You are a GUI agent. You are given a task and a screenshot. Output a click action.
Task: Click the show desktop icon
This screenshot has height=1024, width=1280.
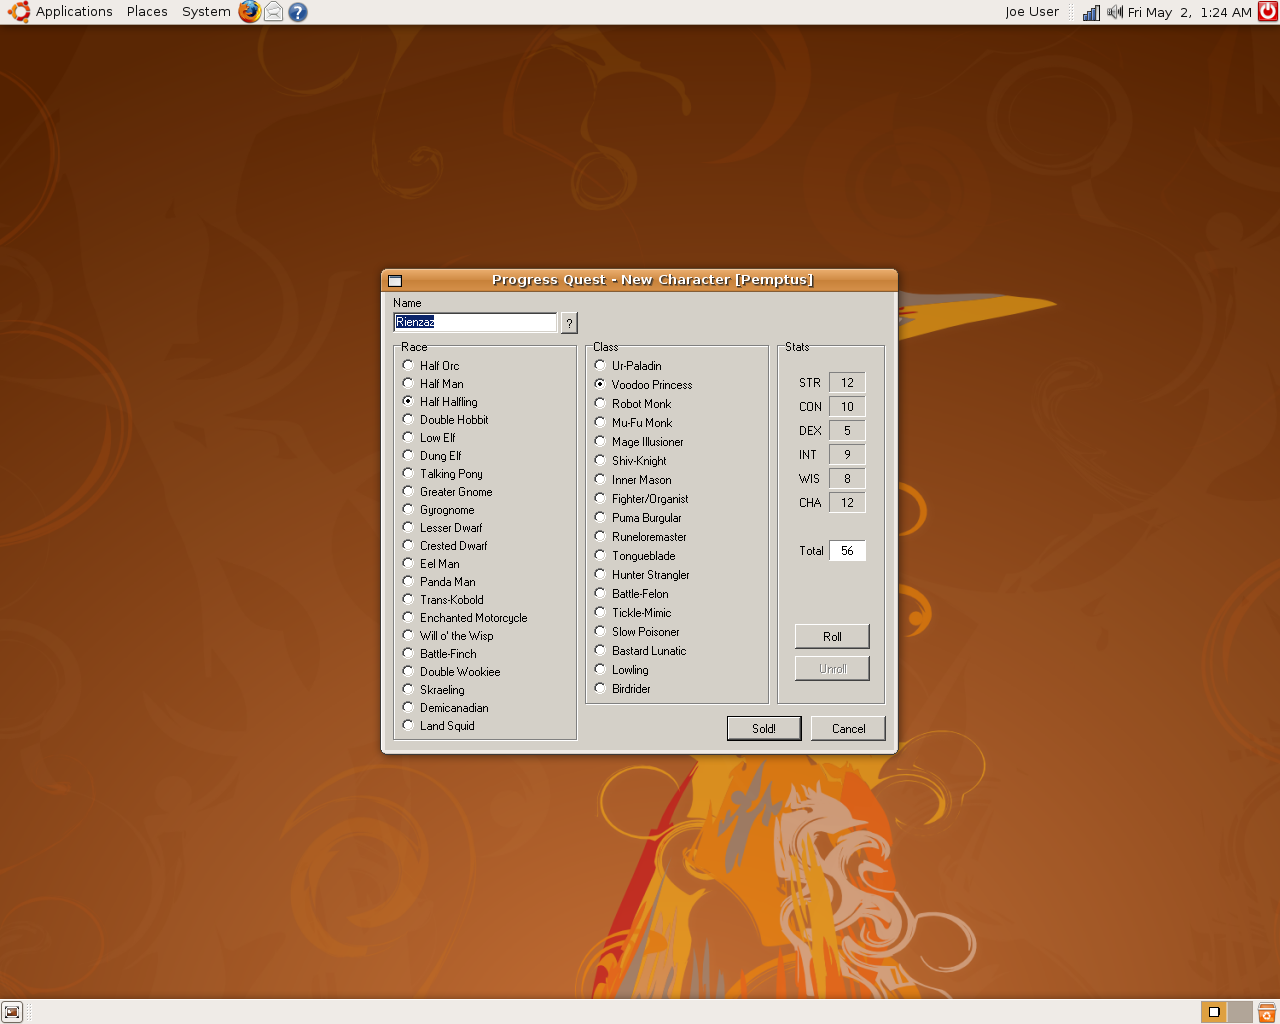tap(12, 1012)
